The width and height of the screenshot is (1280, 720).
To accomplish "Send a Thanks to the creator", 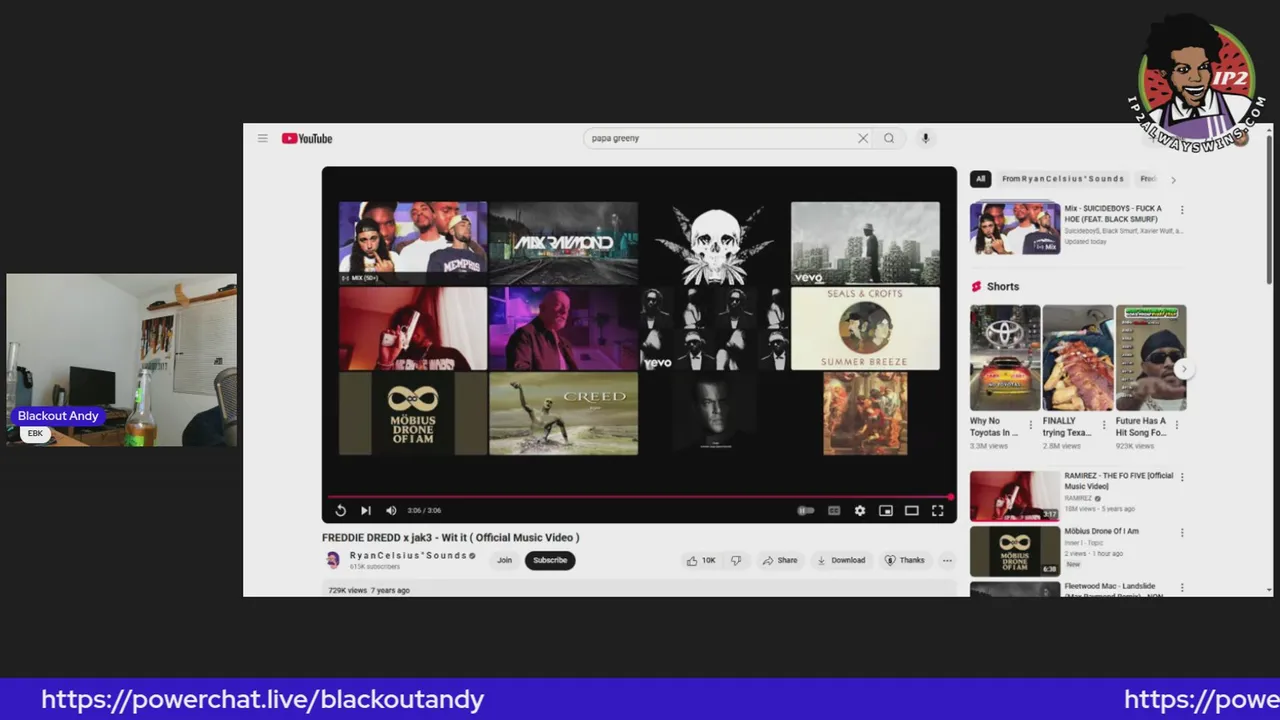I will [x=904, y=560].
